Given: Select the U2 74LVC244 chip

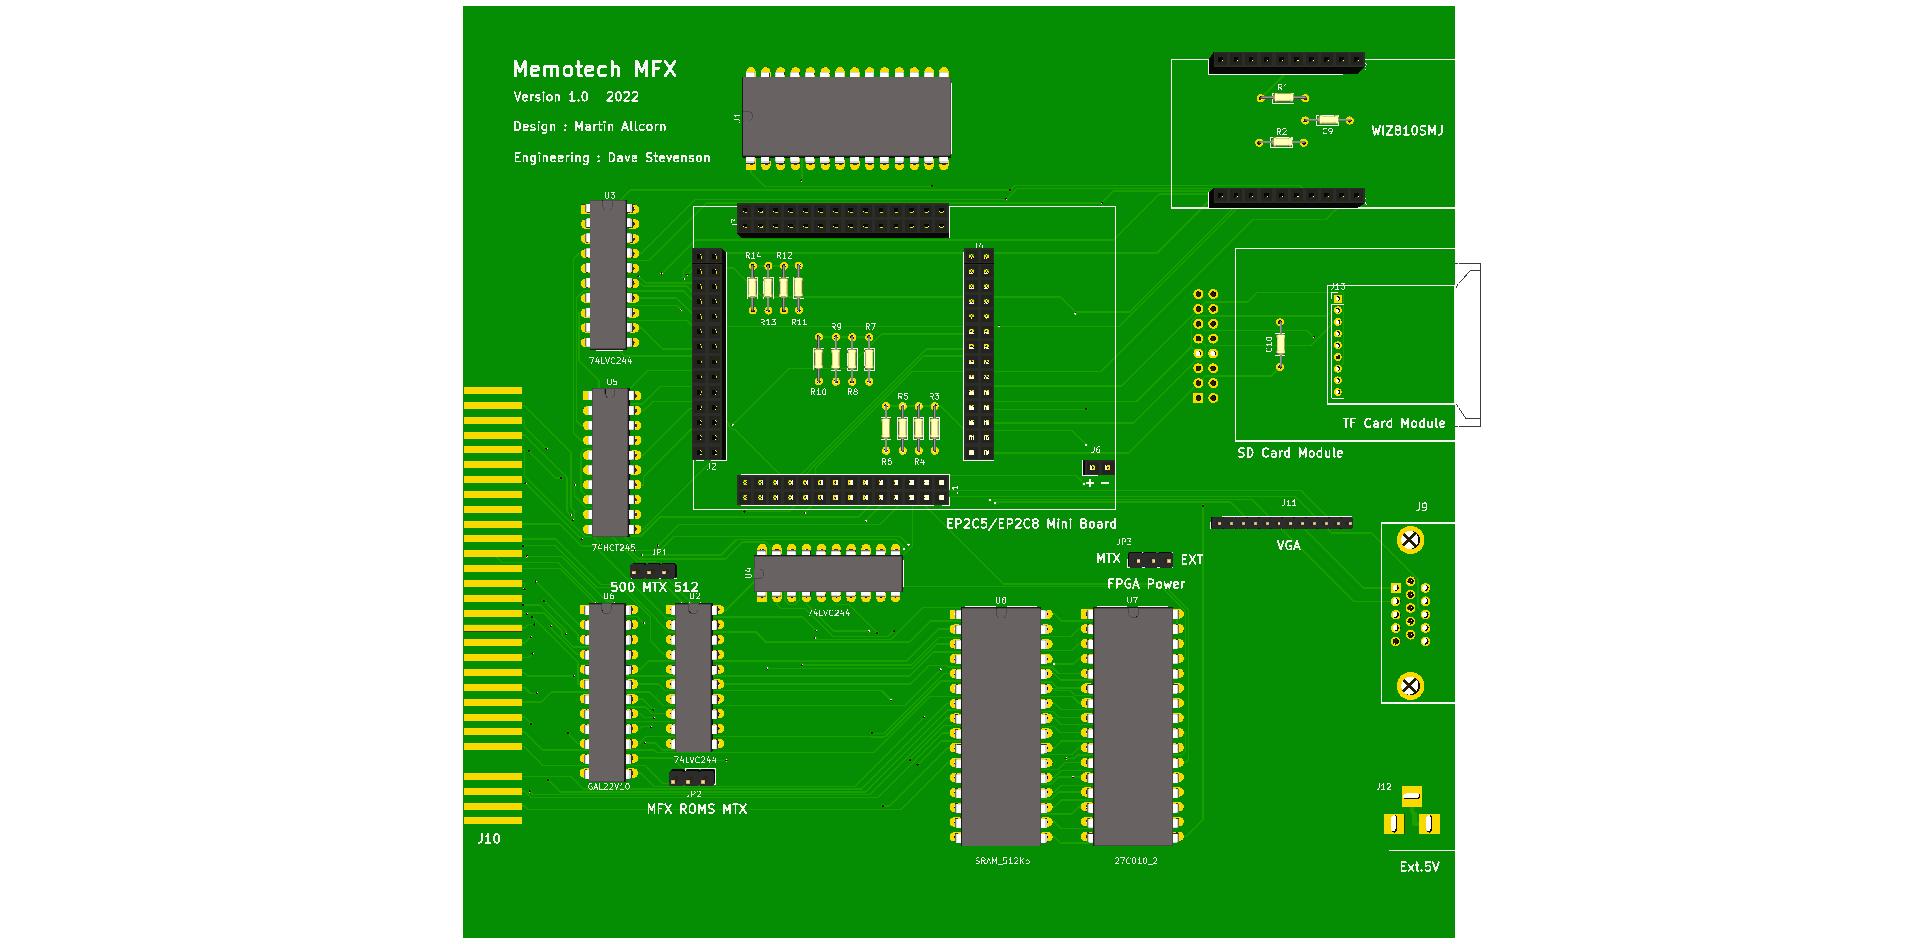Looking at the screenshot, I should (x=693, y=678).
